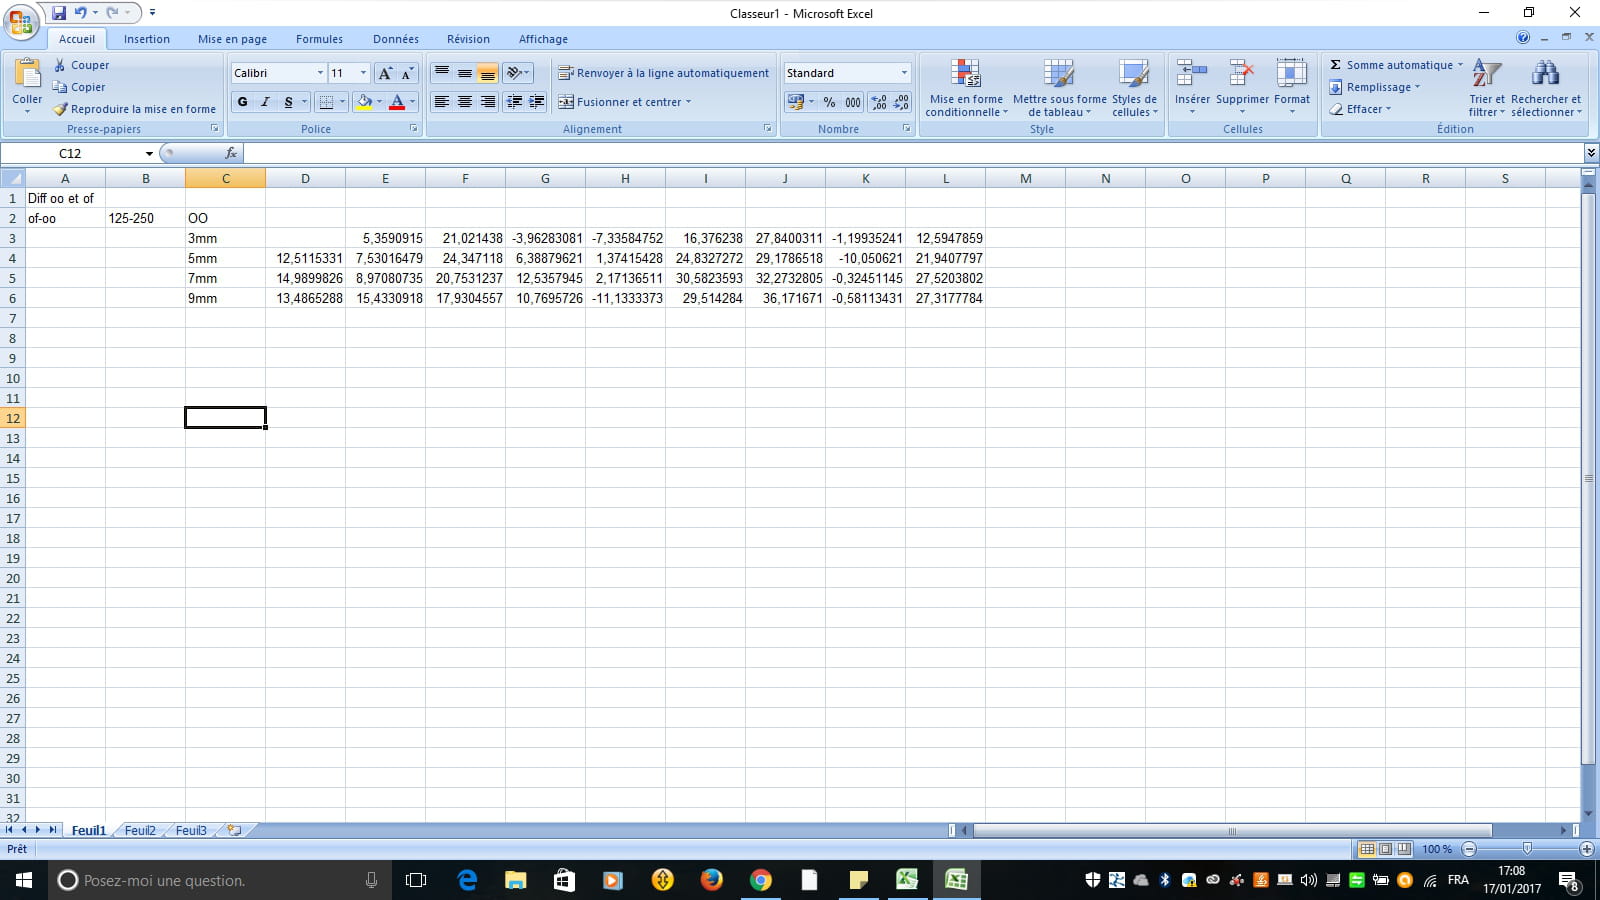Apply the red font color
1600x900 pixels.
(x=397, y=102)
